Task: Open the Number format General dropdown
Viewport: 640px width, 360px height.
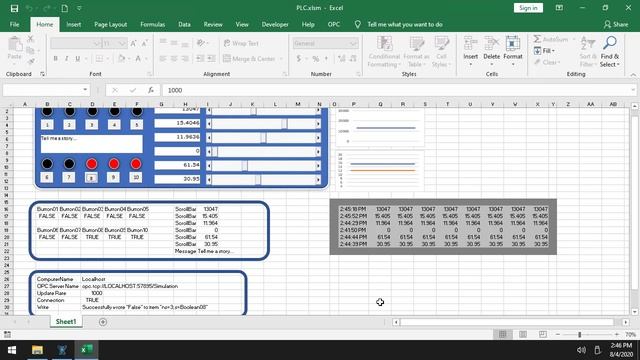Action: tap(353, 43)
